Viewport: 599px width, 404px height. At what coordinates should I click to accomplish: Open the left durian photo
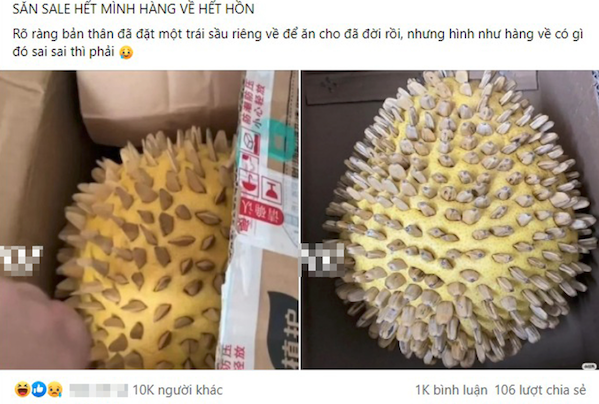pyautogui.click(x=149, y=220)
